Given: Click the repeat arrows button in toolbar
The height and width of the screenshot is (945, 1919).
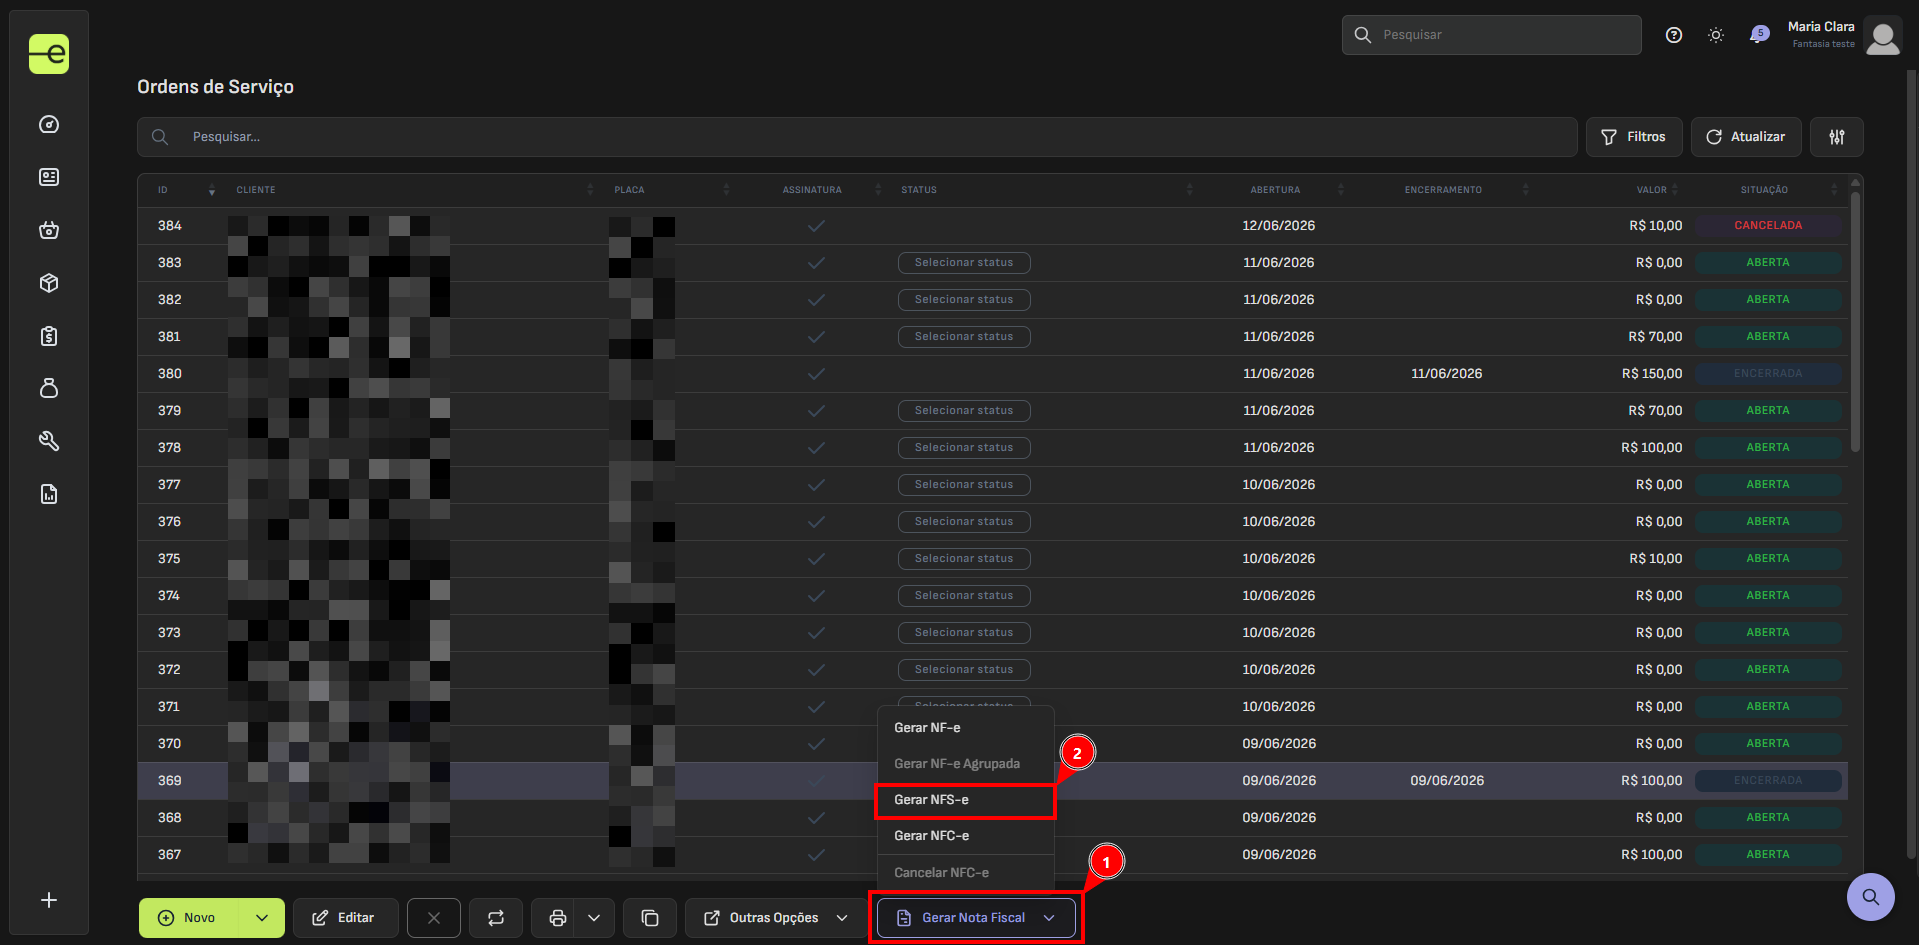Looking at the screenshot, I should pyautogui.click(x=496, y=918).
